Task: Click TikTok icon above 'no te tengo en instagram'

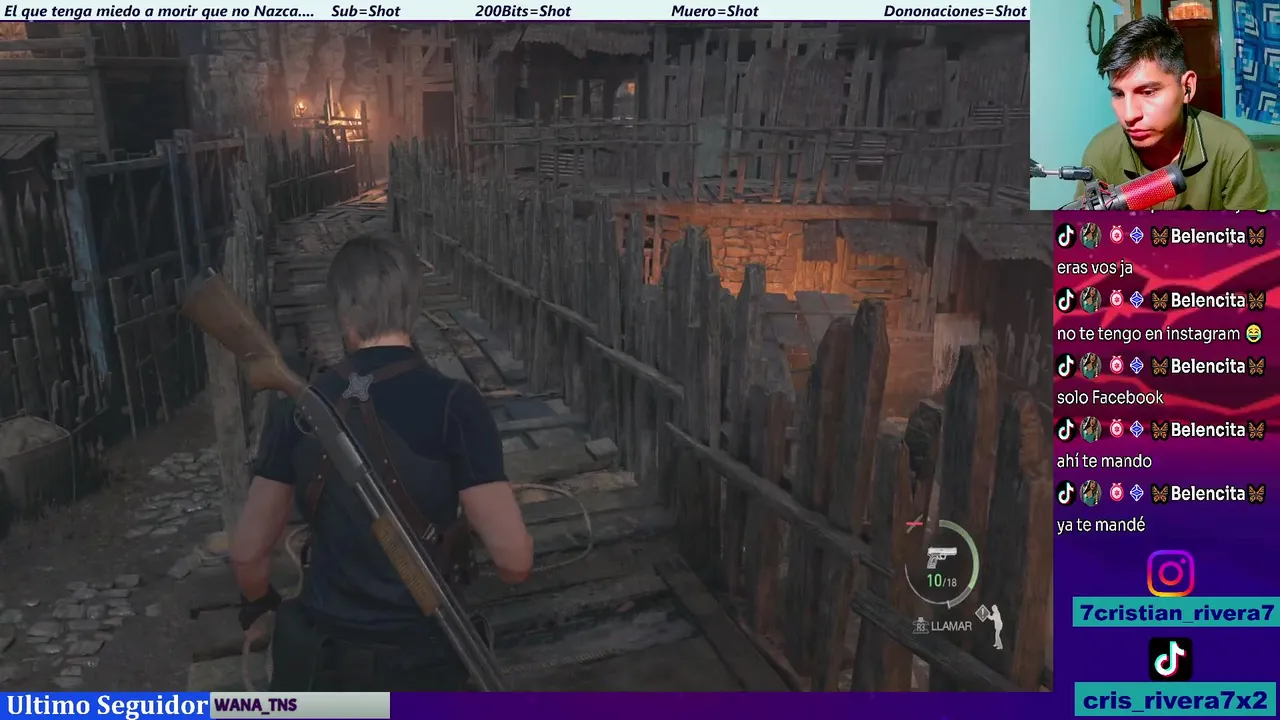Action: pos(1066,300)
